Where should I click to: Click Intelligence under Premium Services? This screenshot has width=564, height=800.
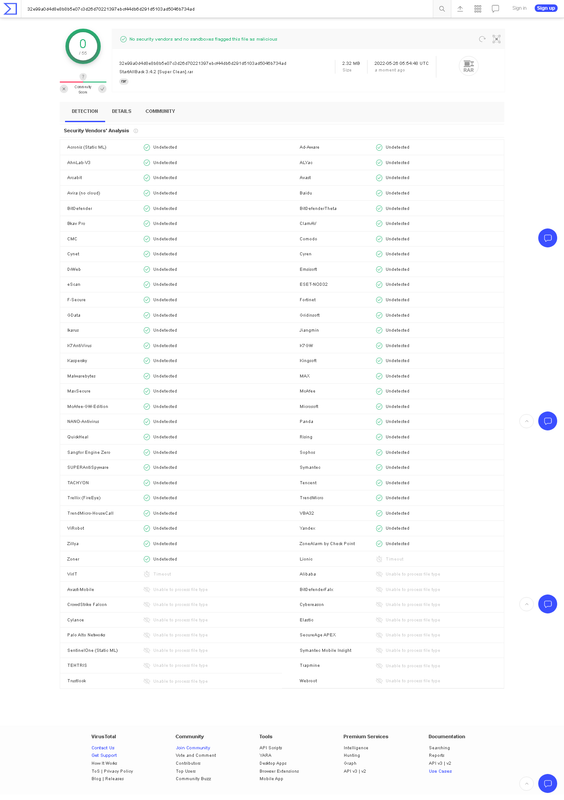pos(356,747)
